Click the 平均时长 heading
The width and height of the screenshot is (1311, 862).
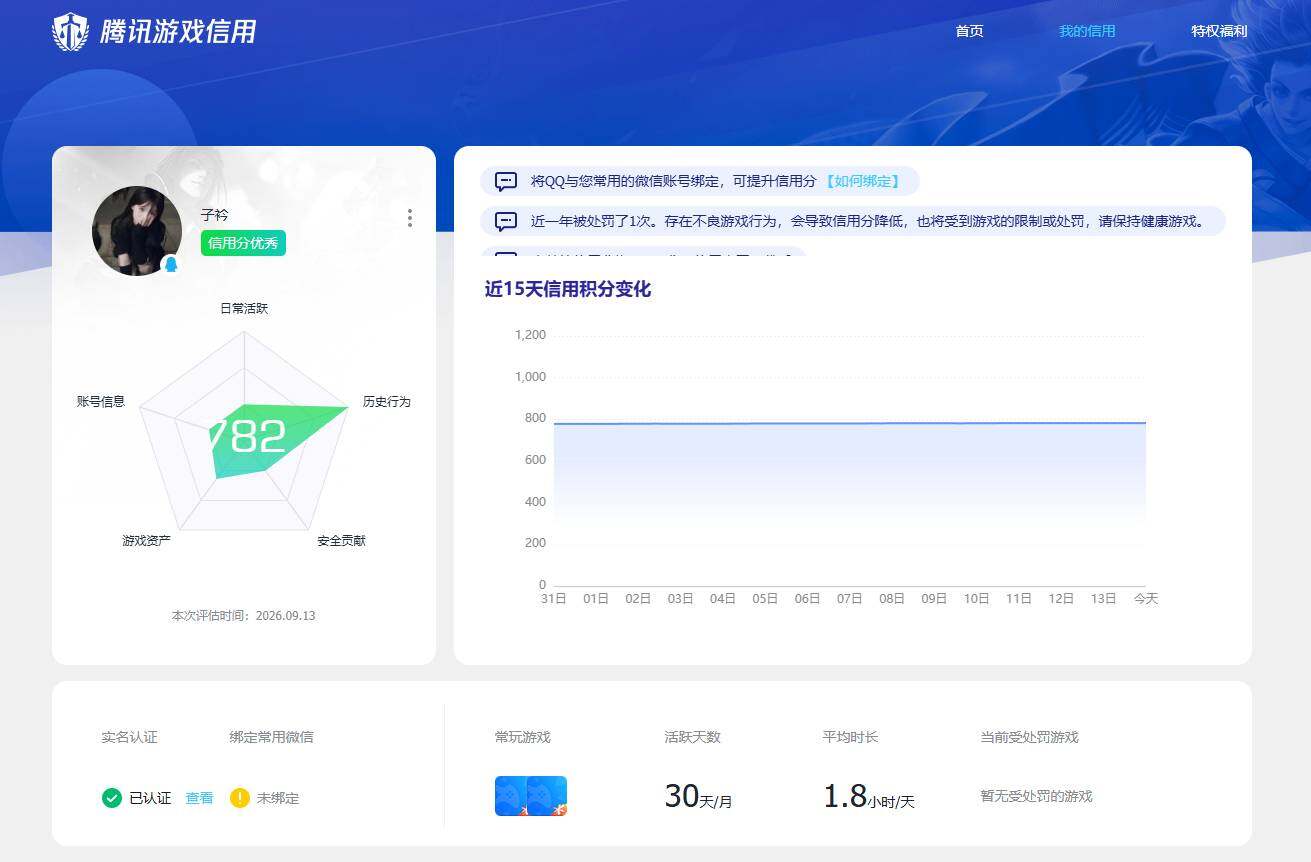click(x=850, y=737)
